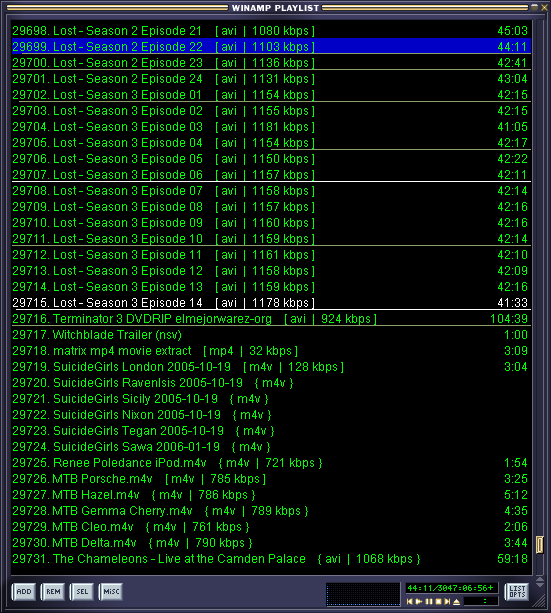The height and width of the screenshot is (613, 551).
Task: Open the ADD menu button
Action: tap(24, 591)
